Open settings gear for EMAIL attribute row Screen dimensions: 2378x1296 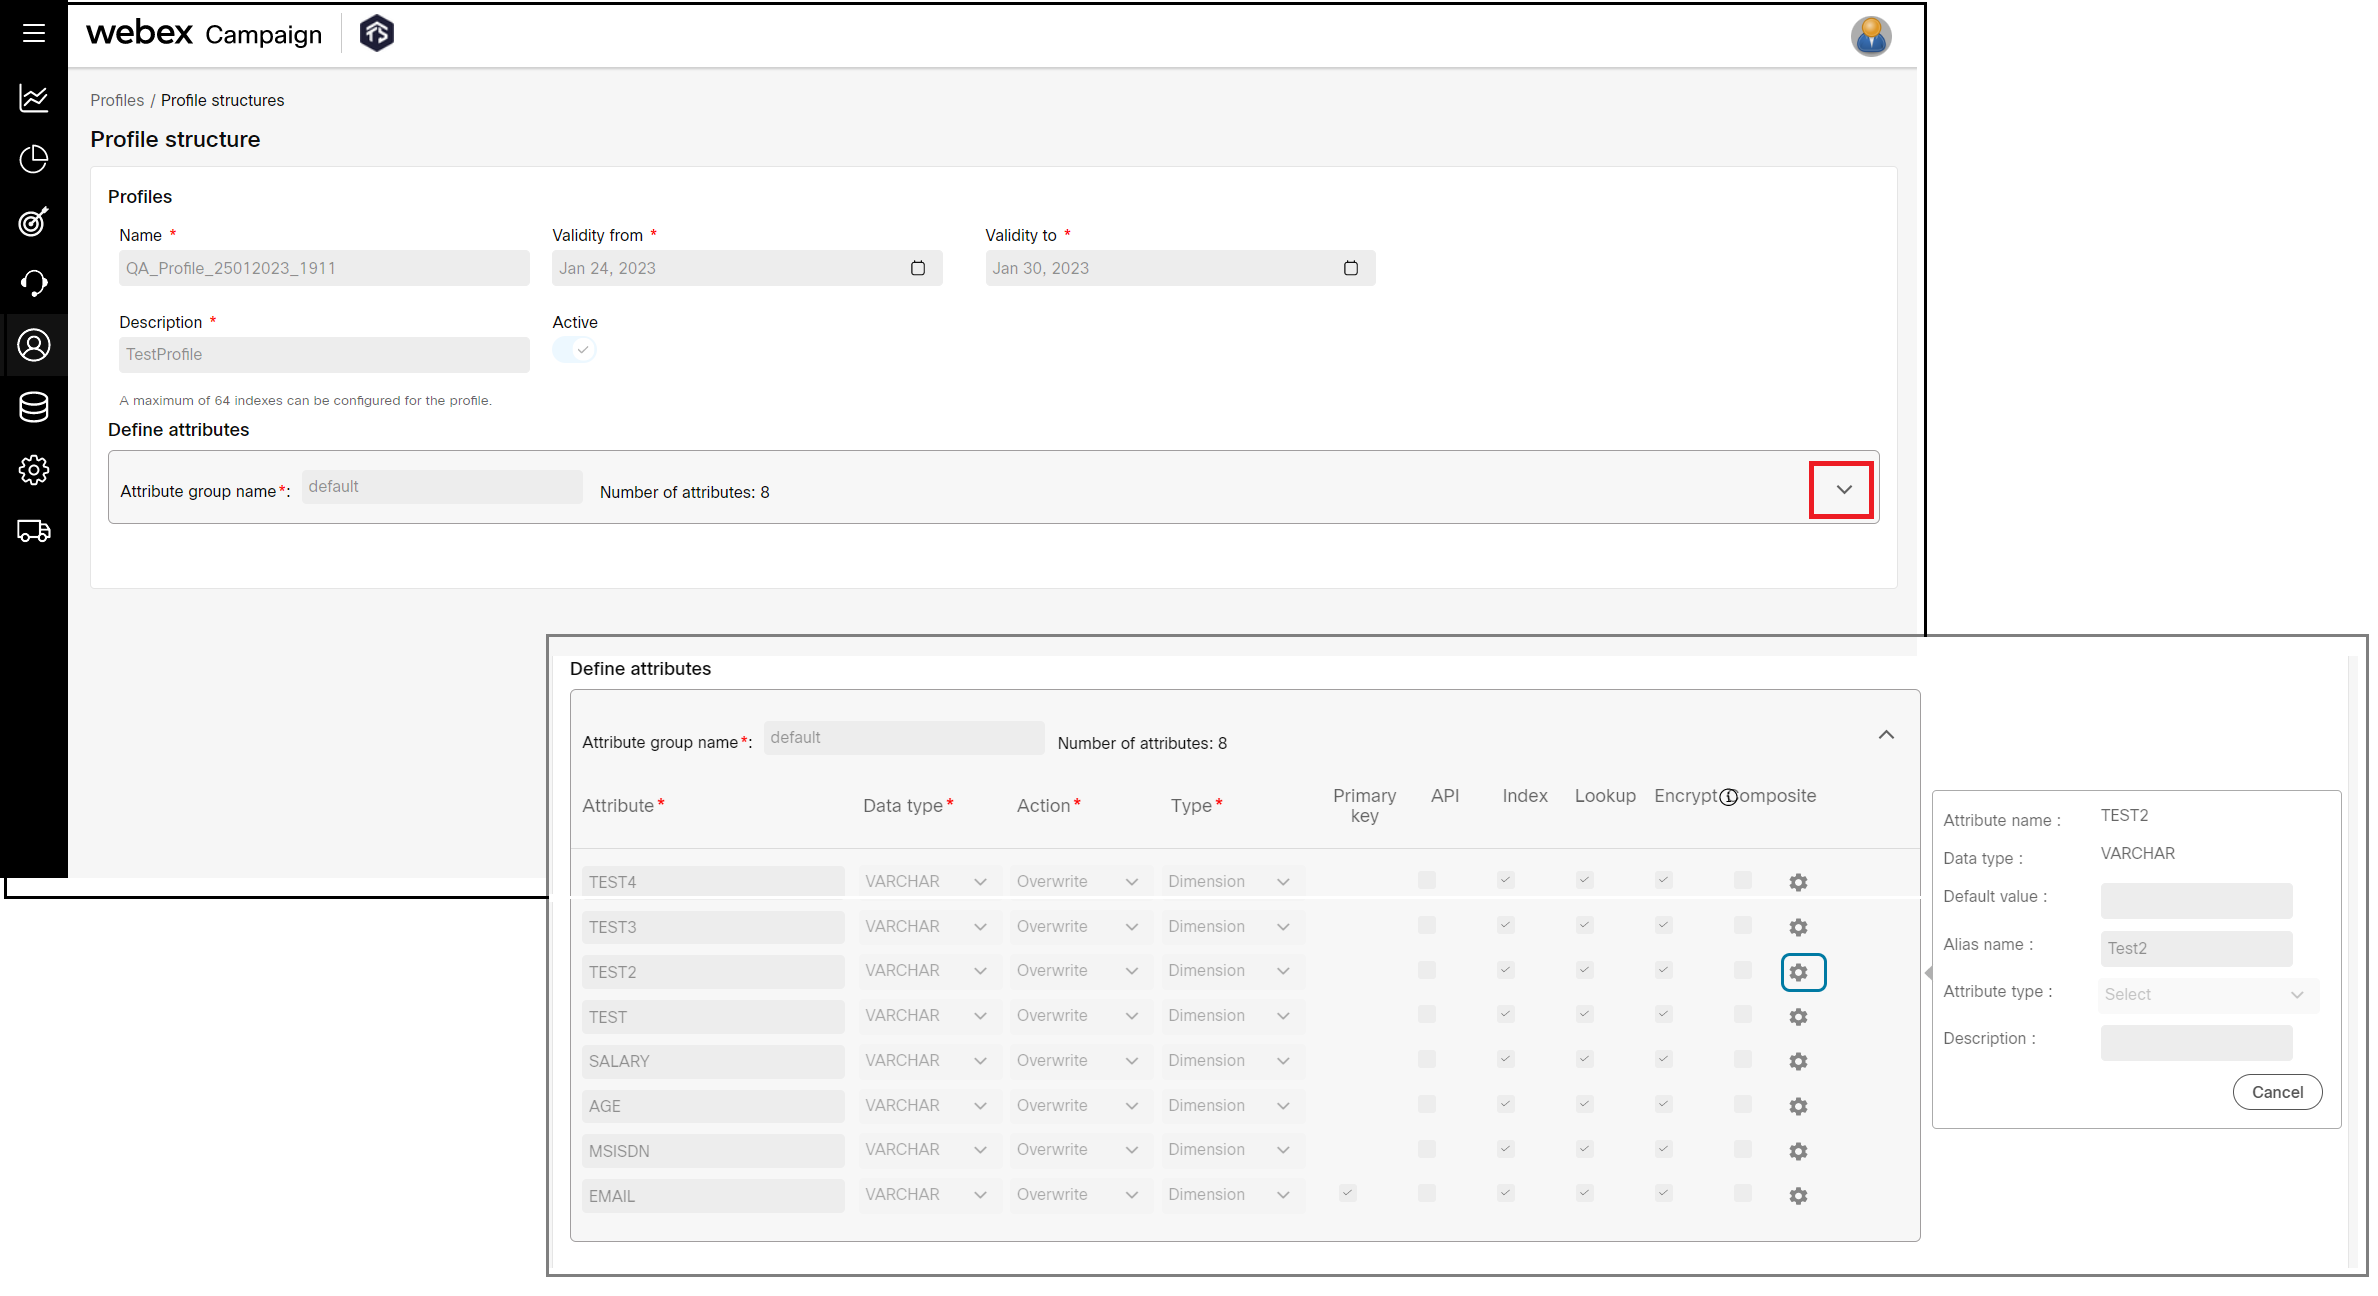point(1798,1196)
